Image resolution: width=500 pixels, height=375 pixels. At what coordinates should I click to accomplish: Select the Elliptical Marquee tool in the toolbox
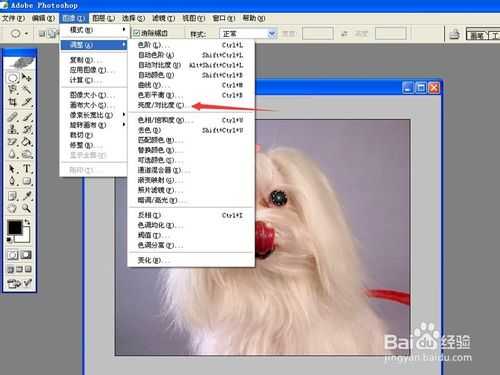13,78
